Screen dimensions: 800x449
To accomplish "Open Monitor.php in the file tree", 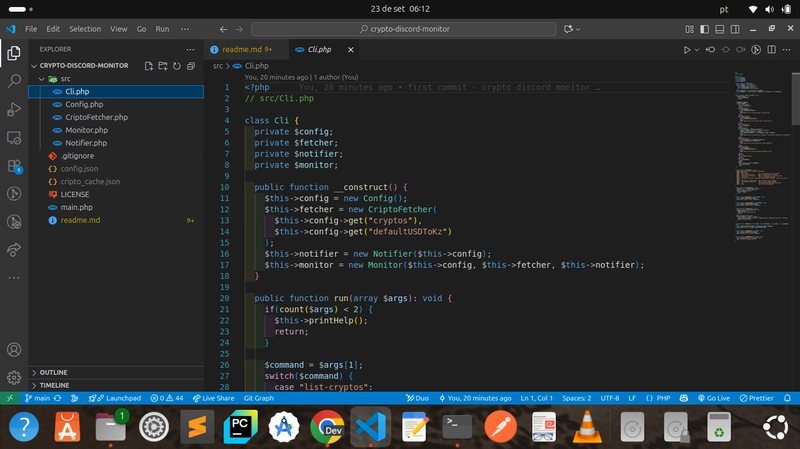I will [86, 130].
